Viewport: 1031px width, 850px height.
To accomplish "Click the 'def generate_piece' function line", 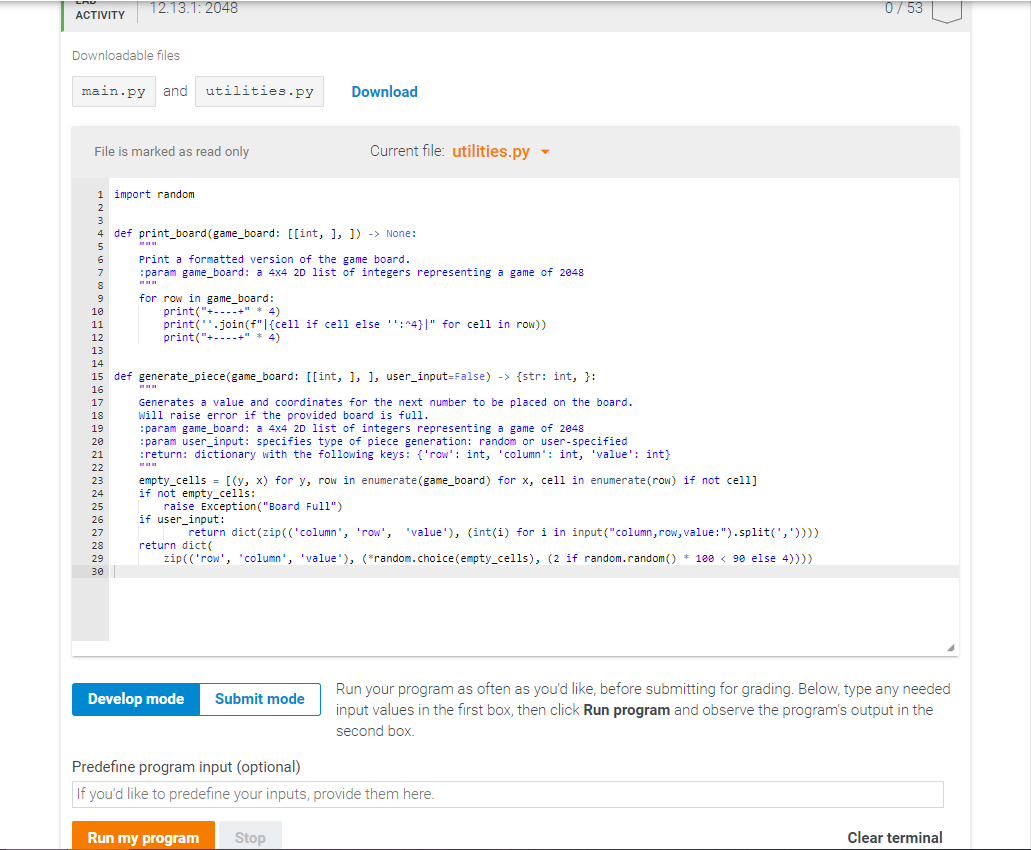I will (x=355, y=377).
